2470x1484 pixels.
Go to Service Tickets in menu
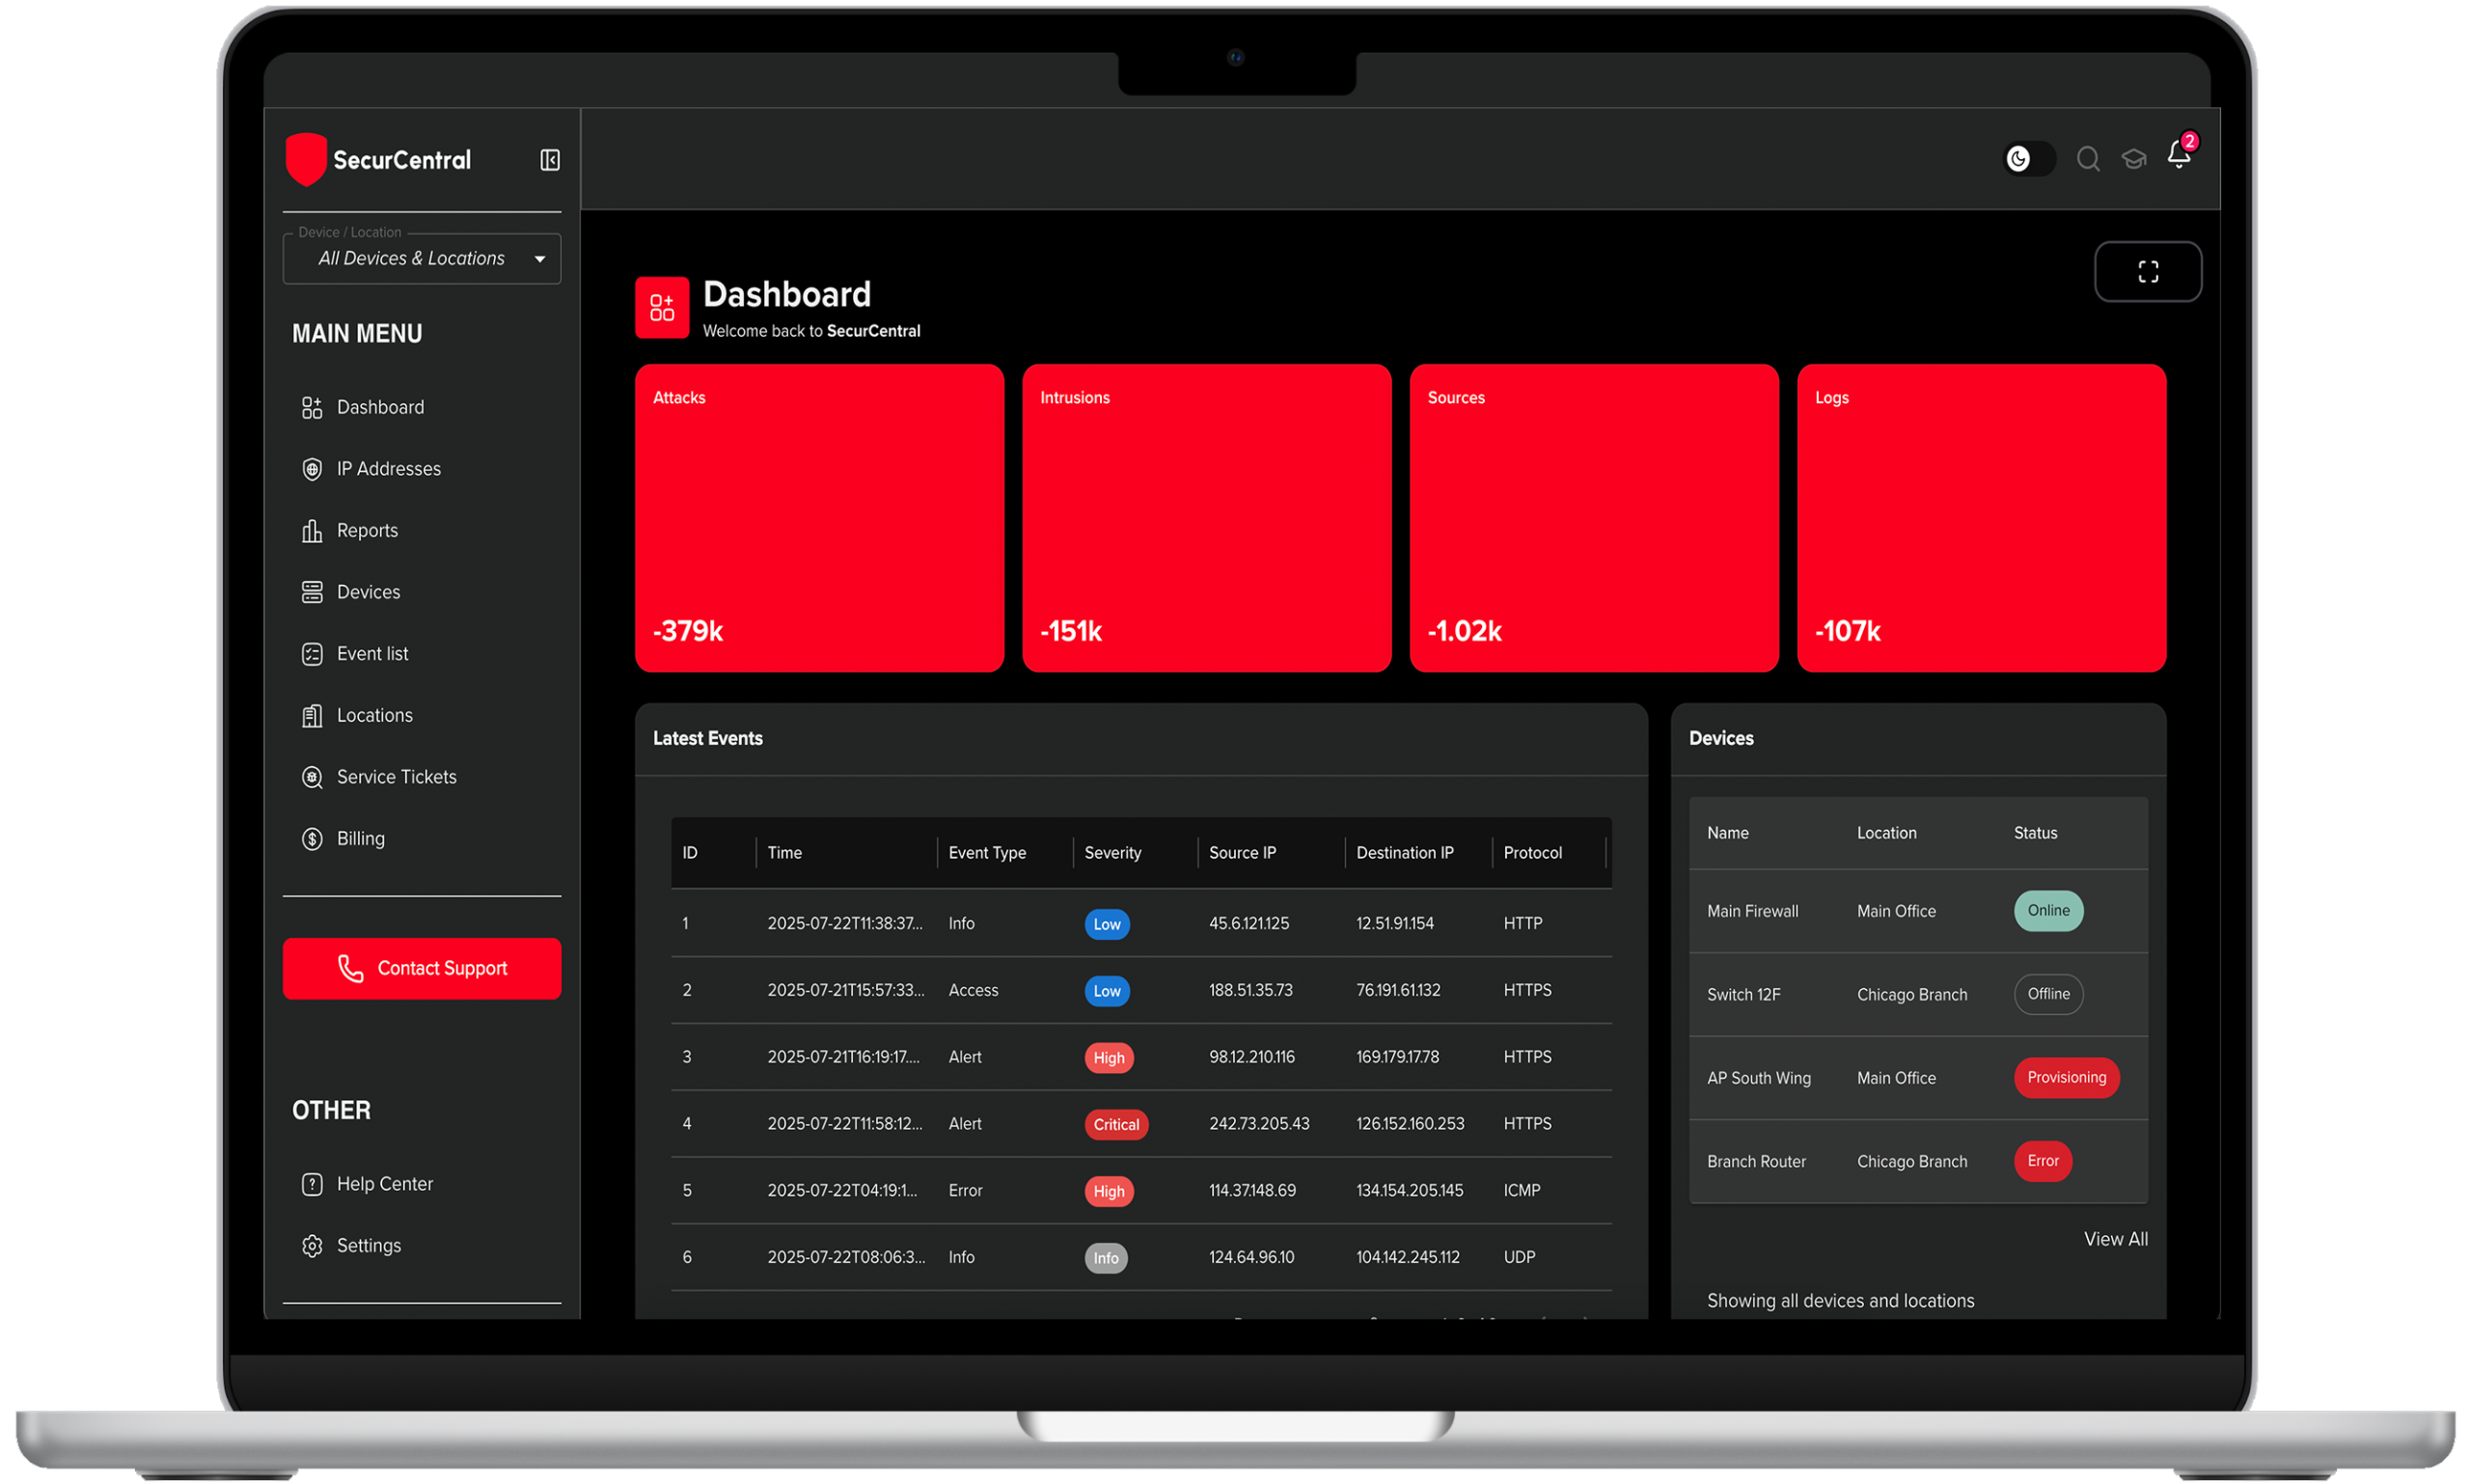click(396, 777)
